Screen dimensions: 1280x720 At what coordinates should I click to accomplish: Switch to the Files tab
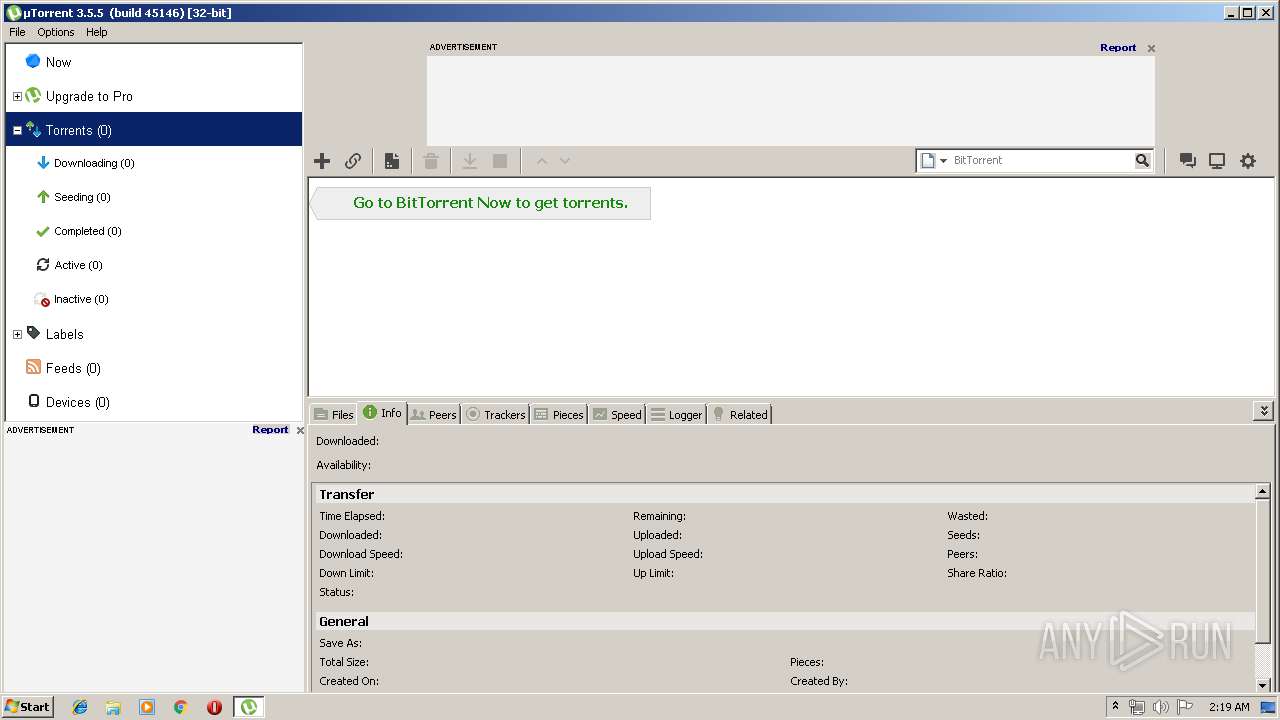(x=334, y=414)
